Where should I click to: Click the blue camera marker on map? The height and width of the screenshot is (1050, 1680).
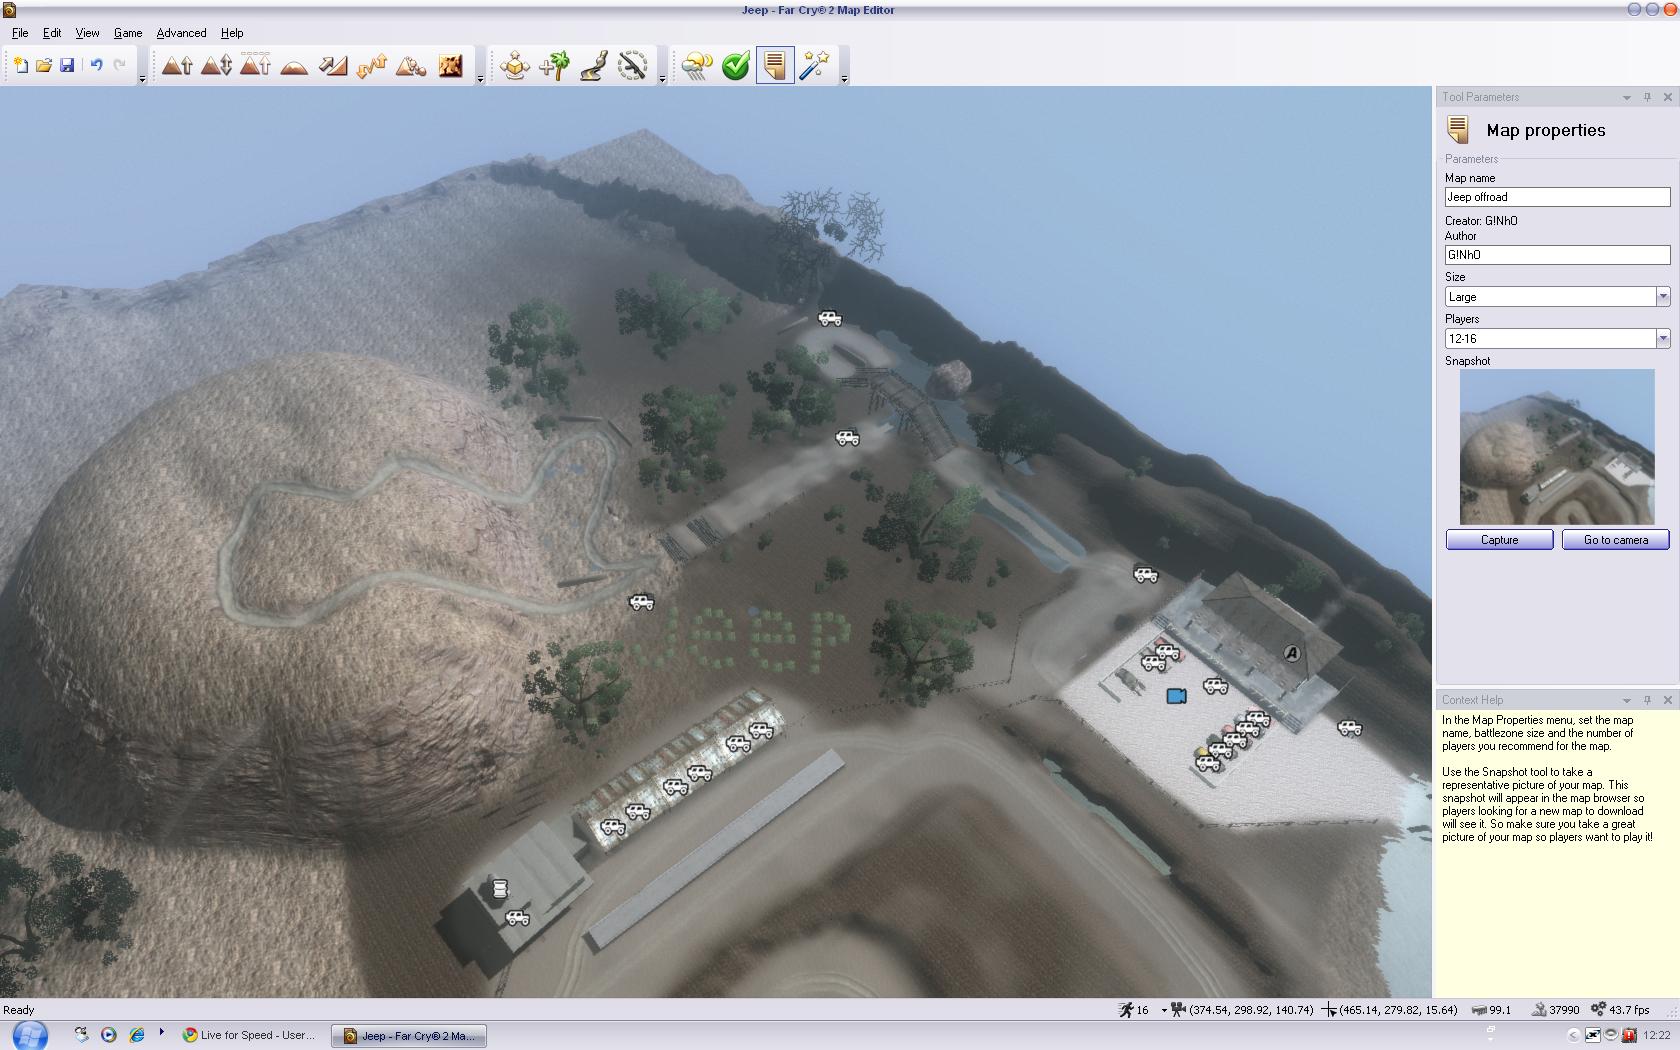[x=1177, y=695]
